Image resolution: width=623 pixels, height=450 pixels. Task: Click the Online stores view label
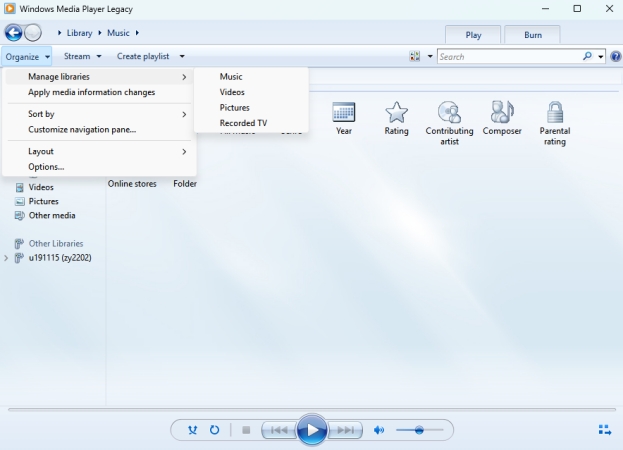coord(132,184)
